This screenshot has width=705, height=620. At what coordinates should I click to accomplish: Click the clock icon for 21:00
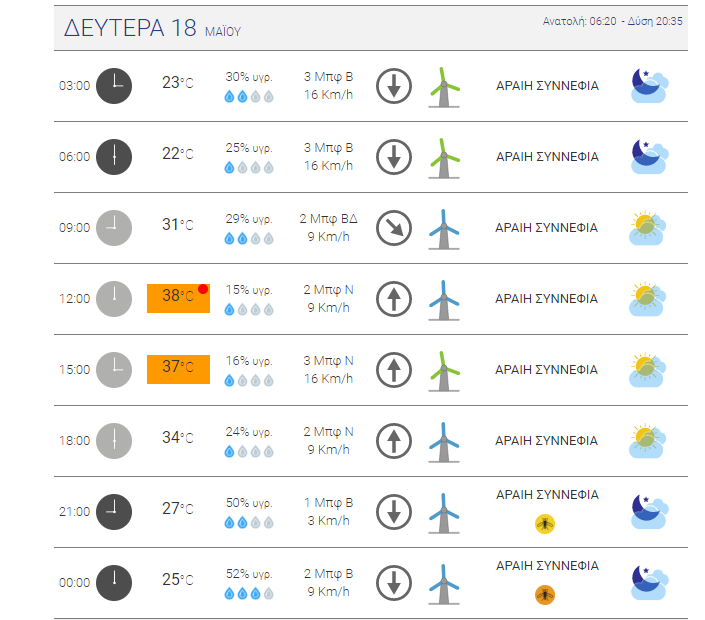tap(114, 512)
